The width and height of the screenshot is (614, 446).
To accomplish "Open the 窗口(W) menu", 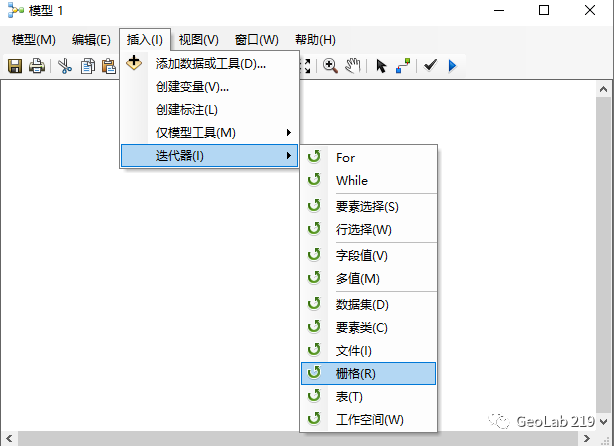I will (x=256, y=40).
